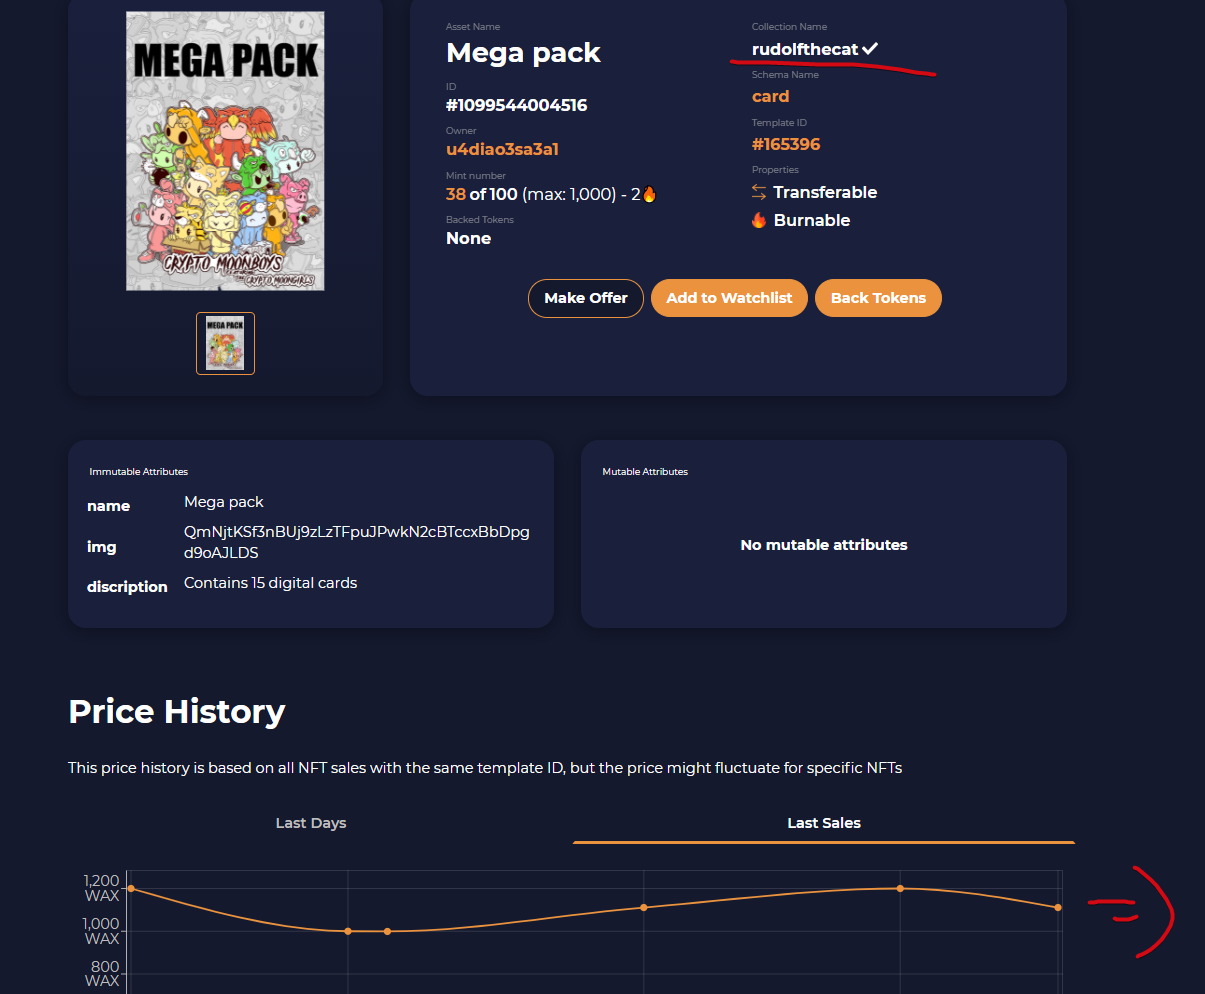1205x994 pixels.
Task: Click the burned flame icon beside mint number
Action: (649, 194)
